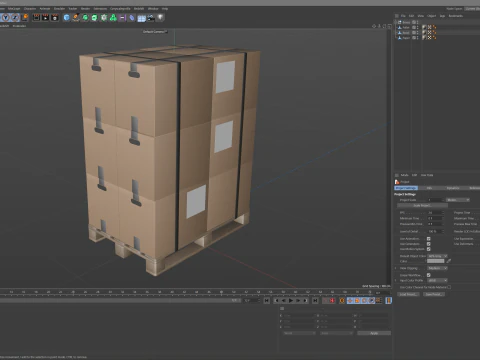Click the Autokeying button in timeline
The width and height of the screenshot is (480, 360).
[332, 301]
